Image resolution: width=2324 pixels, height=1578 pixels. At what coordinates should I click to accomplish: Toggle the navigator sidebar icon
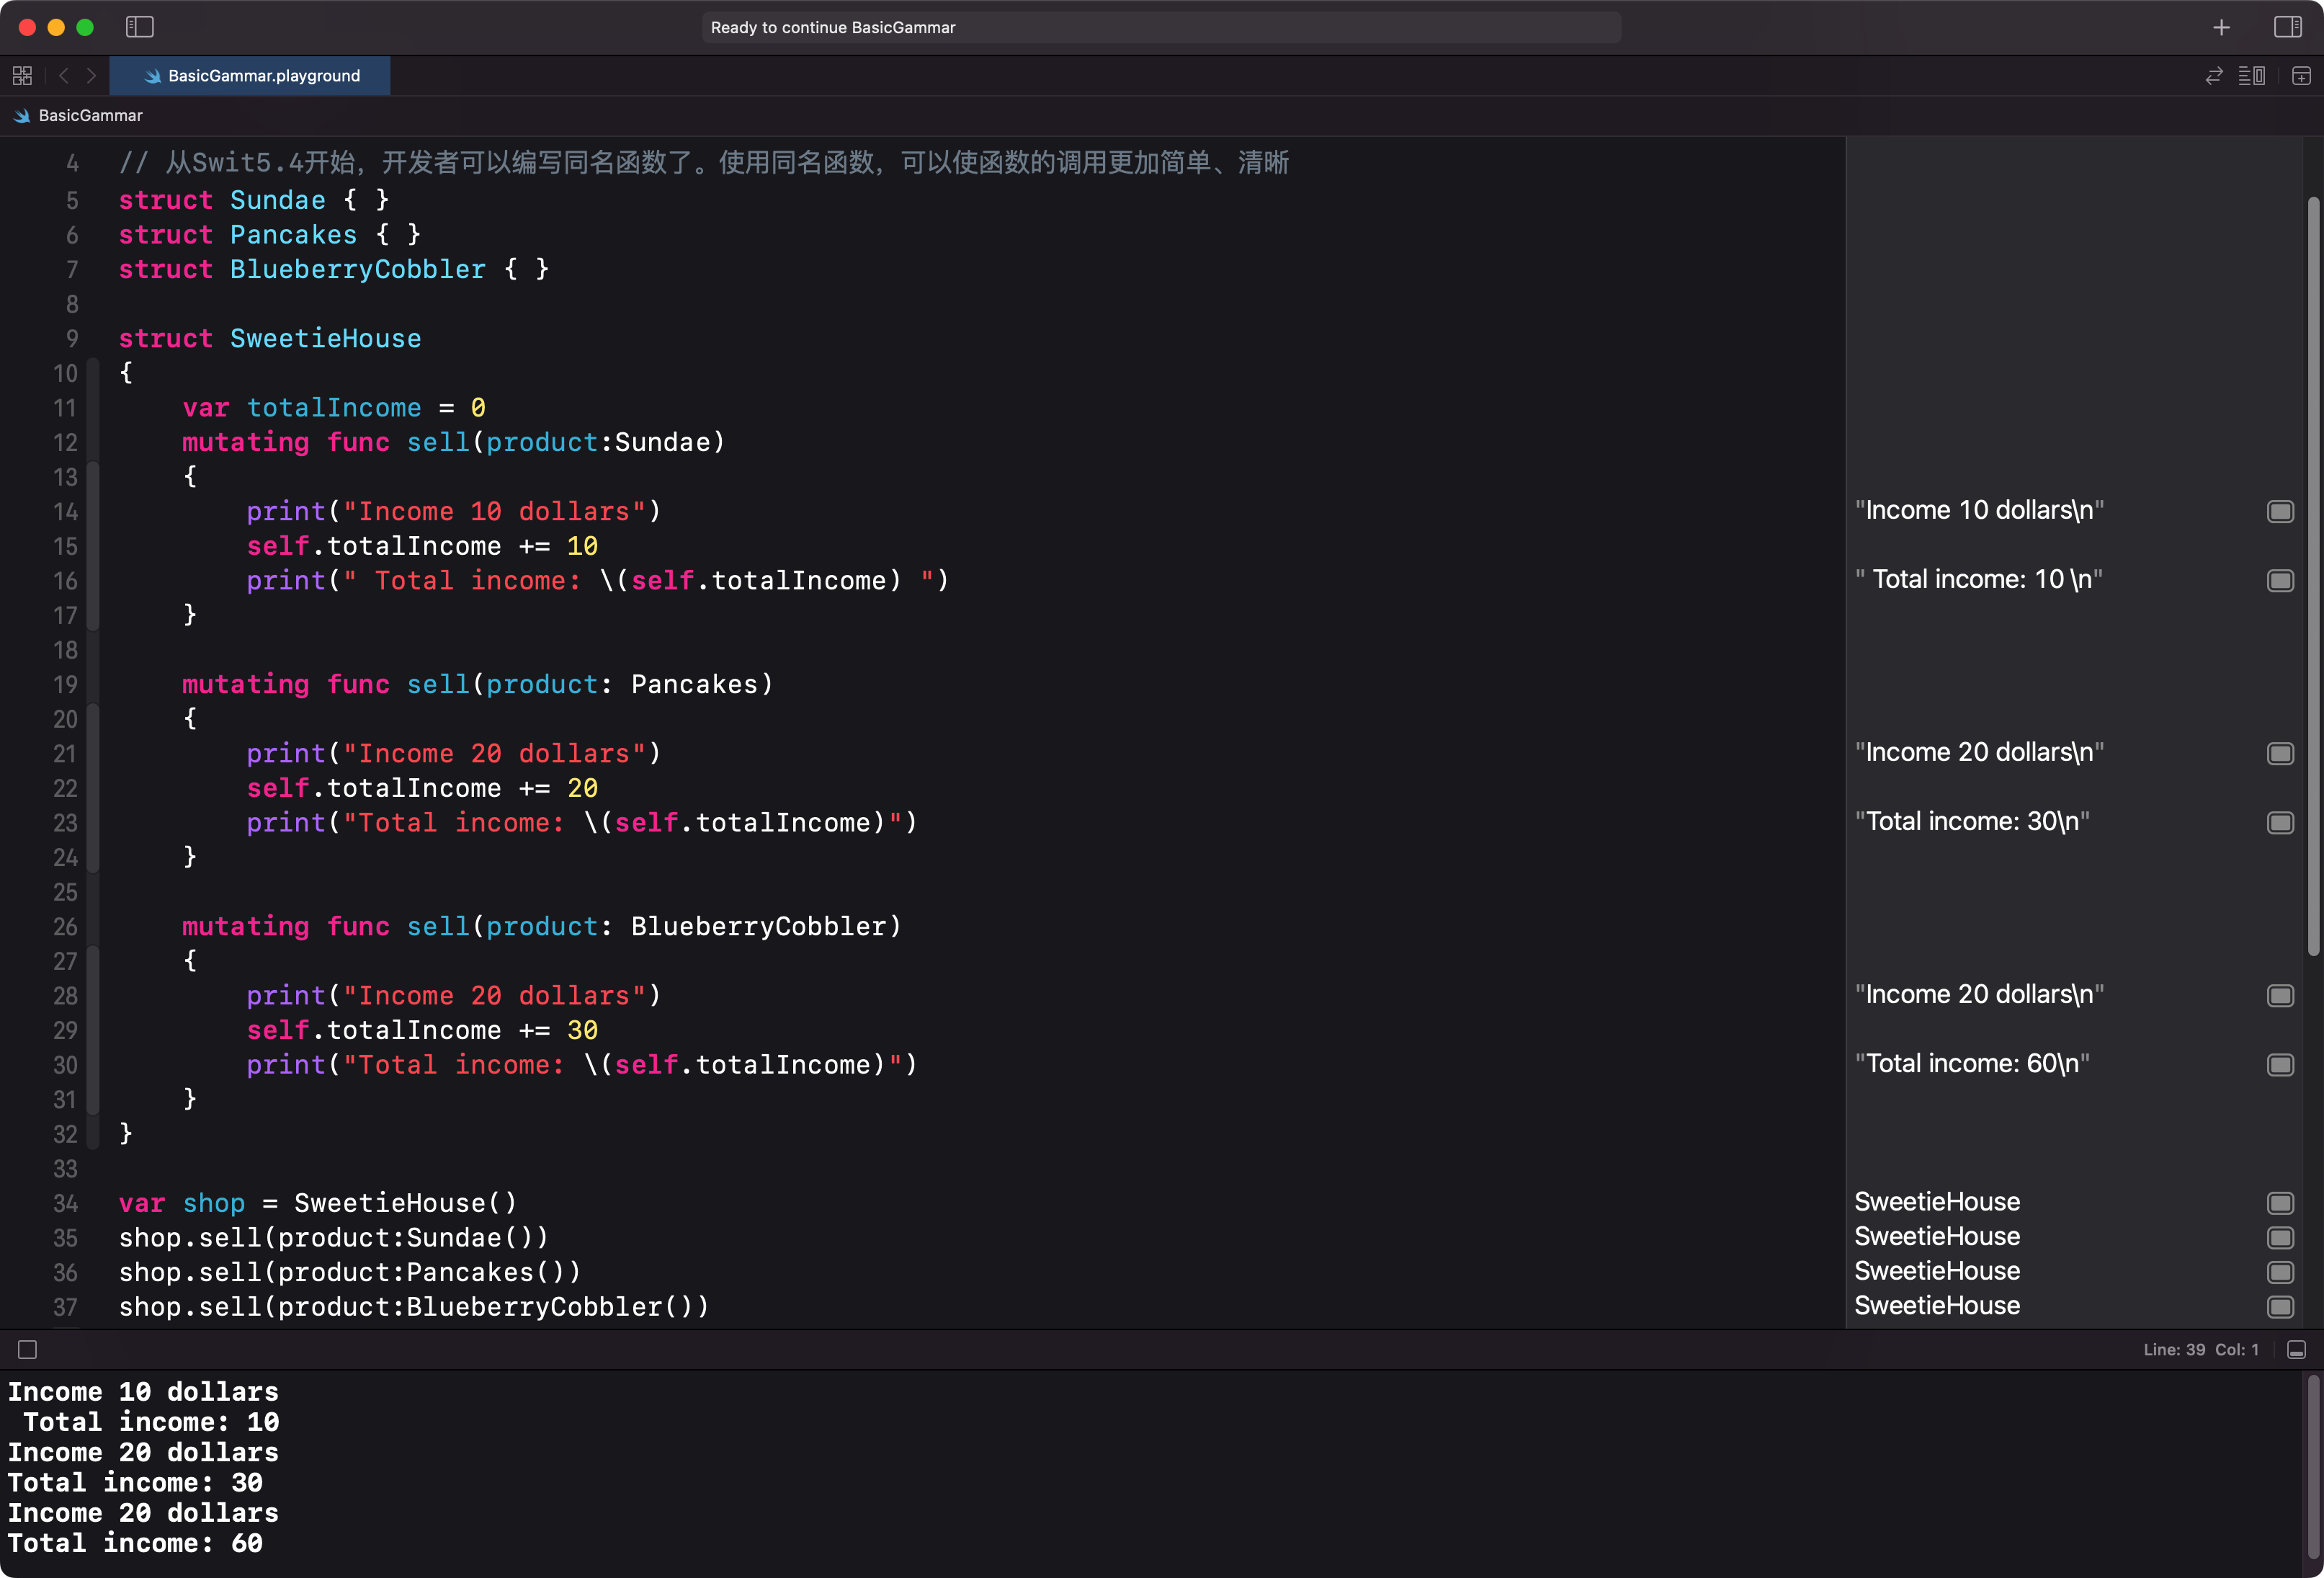tap(139, 27)
